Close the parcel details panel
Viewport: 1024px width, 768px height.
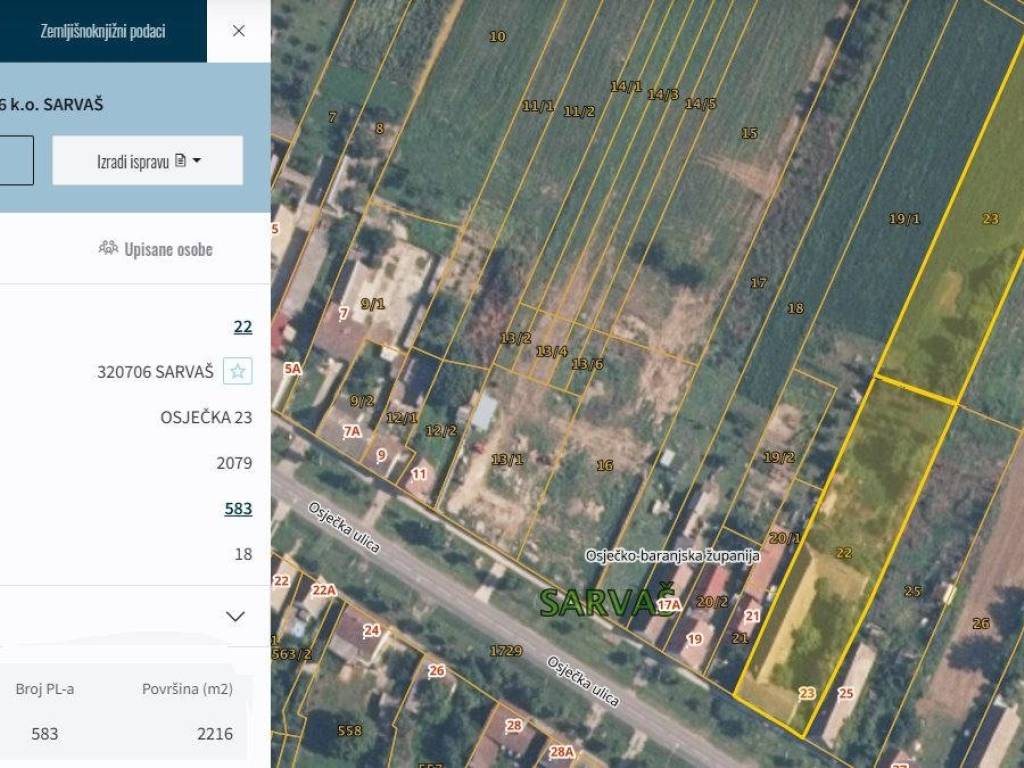point(238,31)
